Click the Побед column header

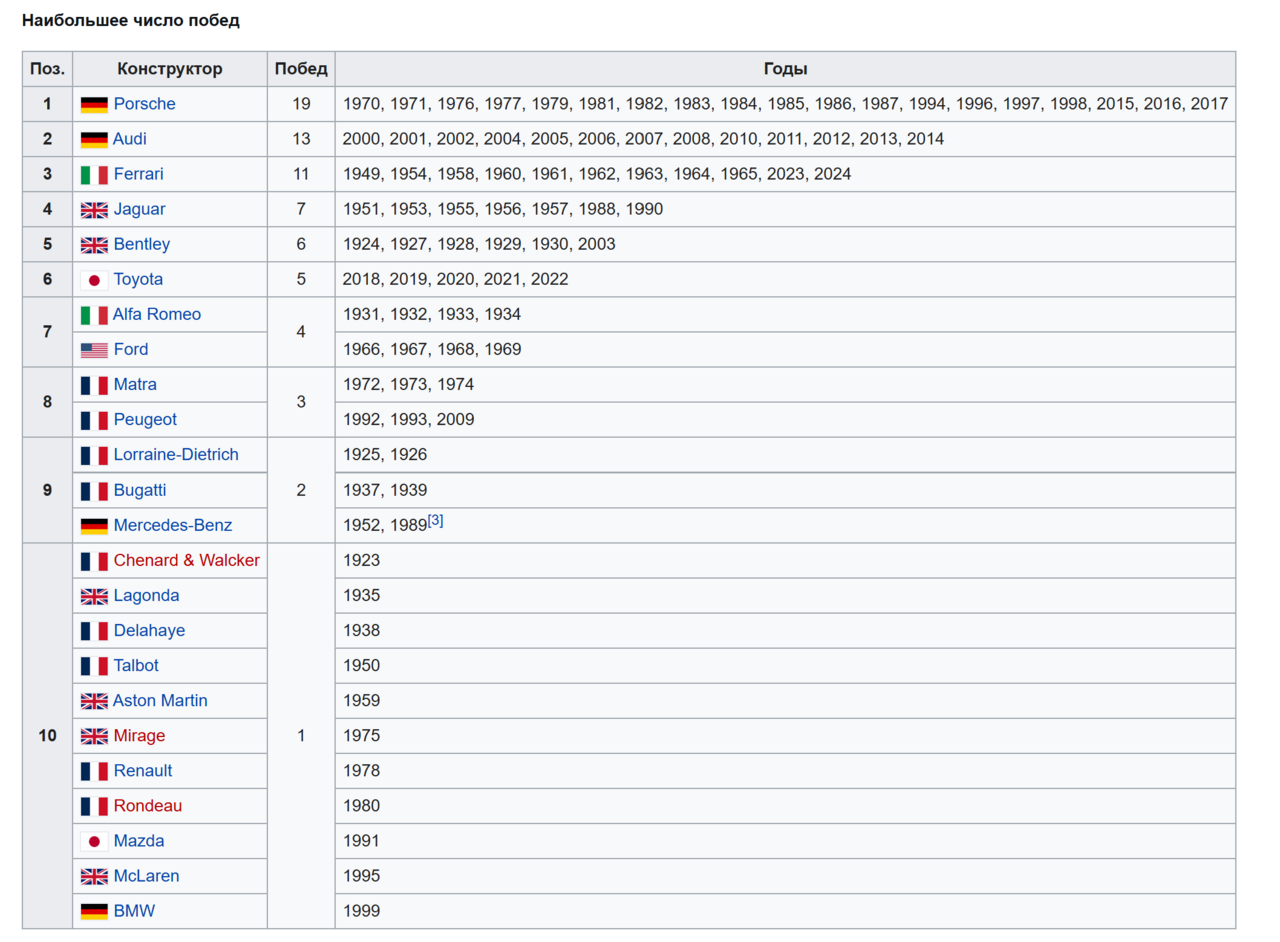pos(301,69)
